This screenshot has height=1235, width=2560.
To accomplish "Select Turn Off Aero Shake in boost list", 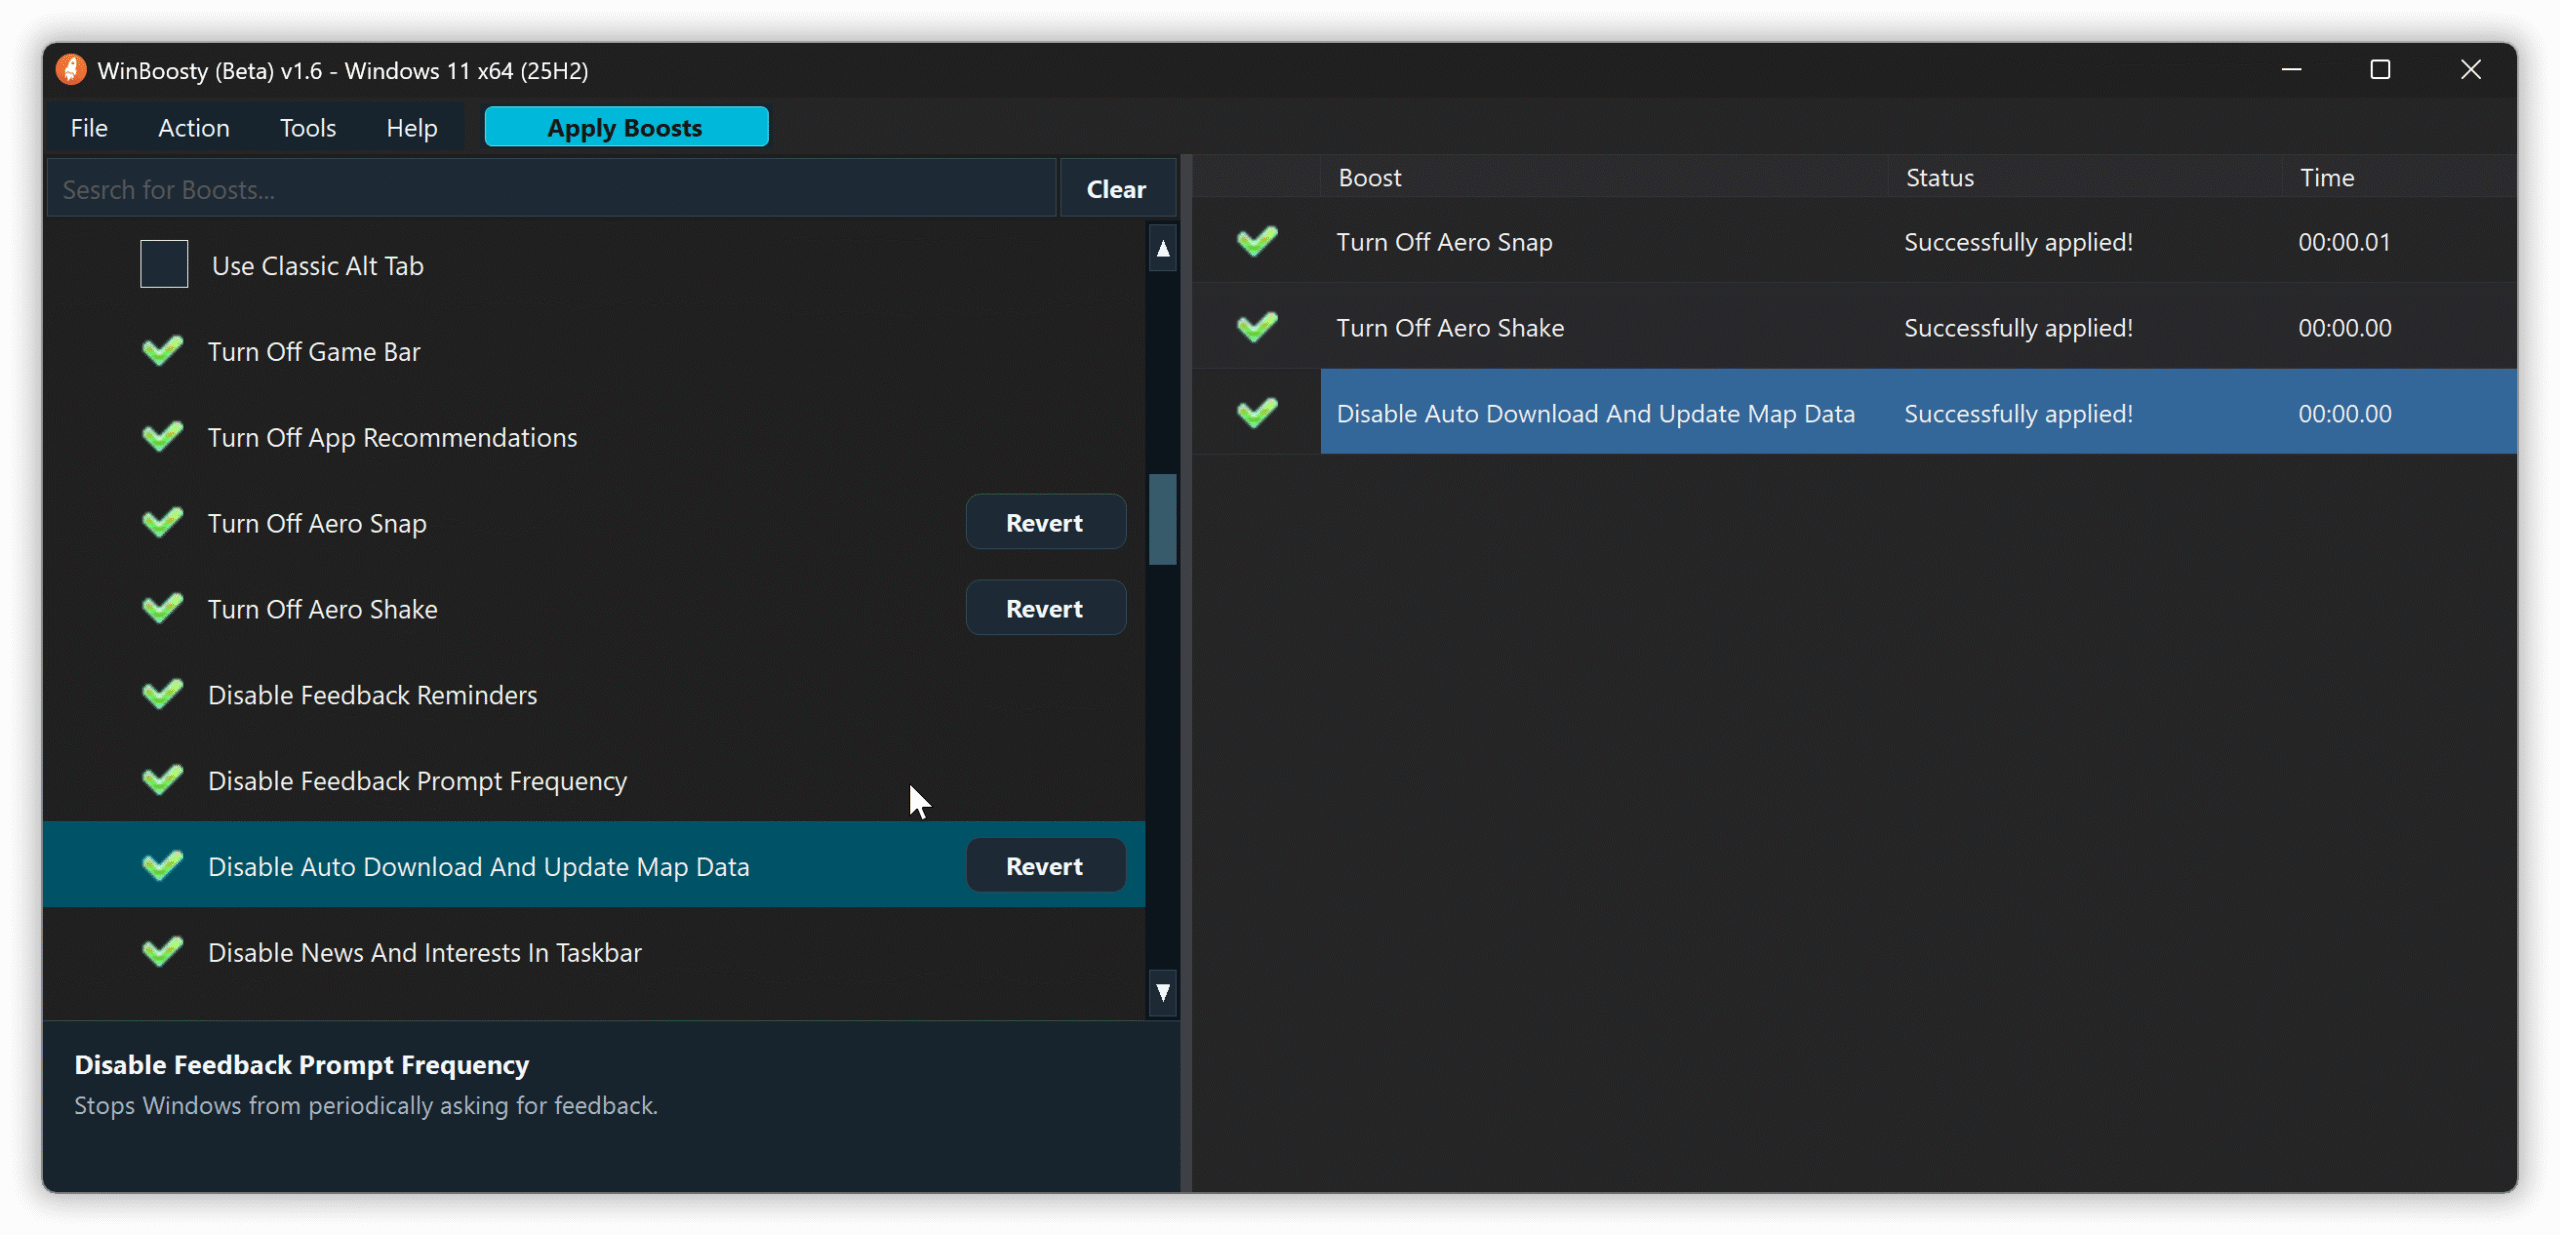I will pos(322,609).
